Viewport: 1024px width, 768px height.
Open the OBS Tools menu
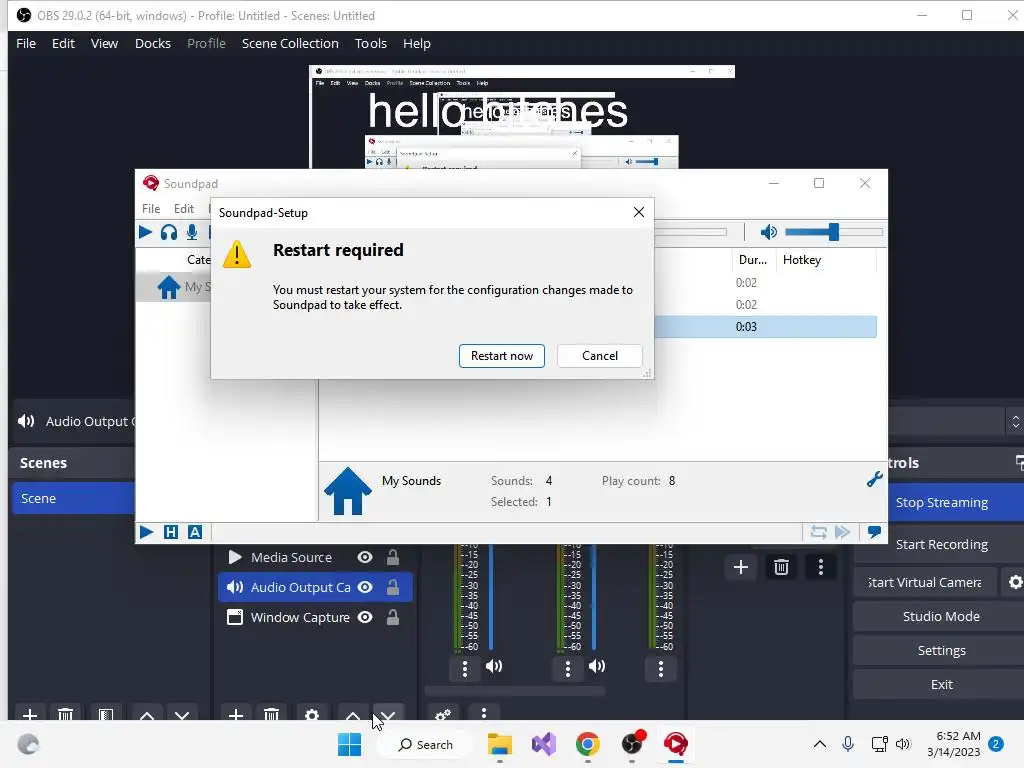coord(370,43)
